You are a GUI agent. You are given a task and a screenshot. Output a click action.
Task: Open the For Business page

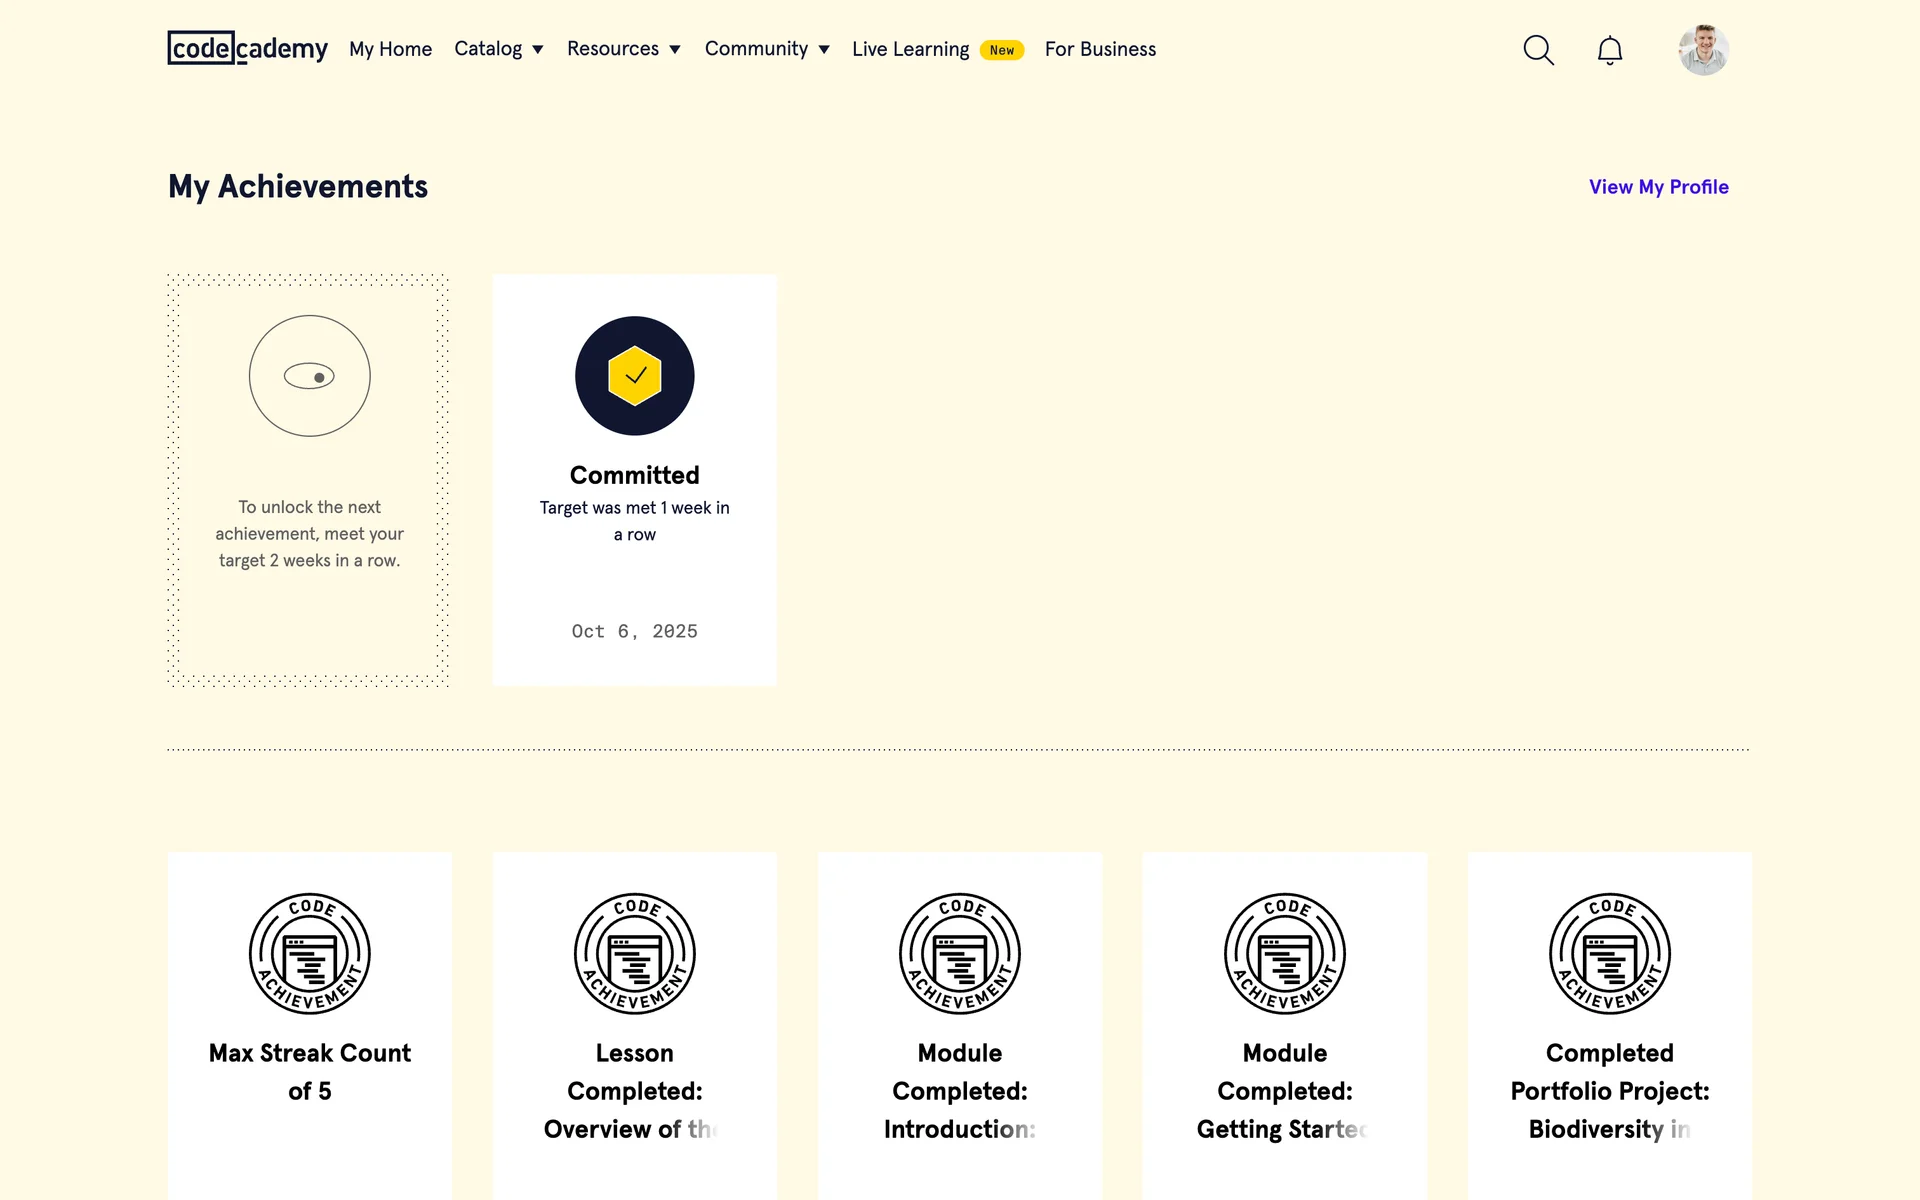pyautogui.click(x=1100, y=49)
